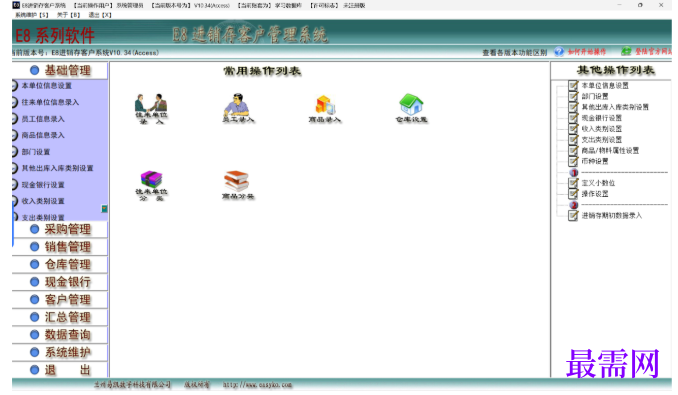
Task: Click the red 如何开始操作 link
Action: pyautogui.click(x=587, y=52)
